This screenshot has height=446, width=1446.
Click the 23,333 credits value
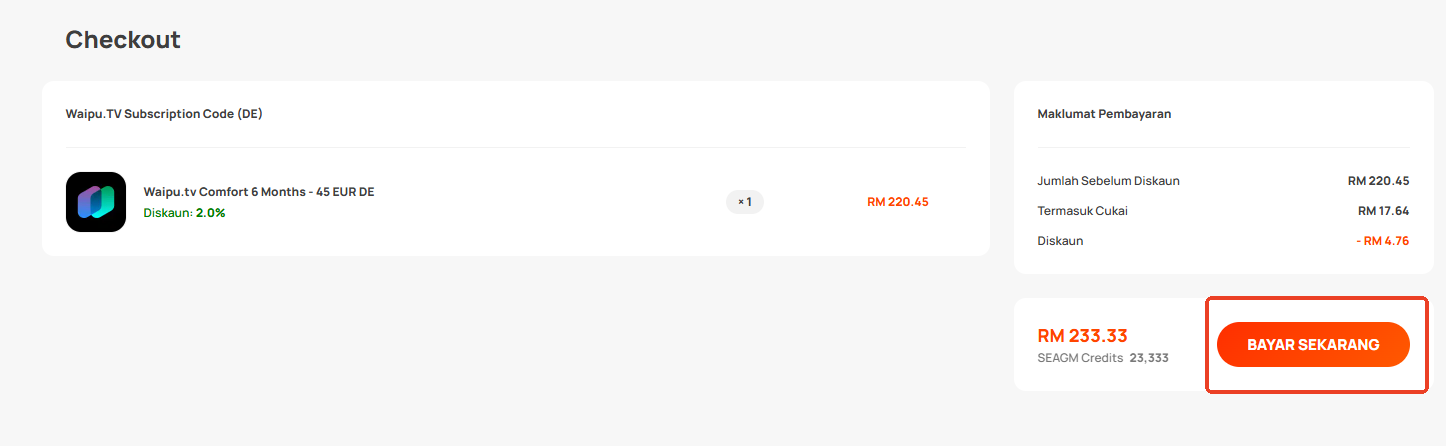click(x=1149, y=358)
